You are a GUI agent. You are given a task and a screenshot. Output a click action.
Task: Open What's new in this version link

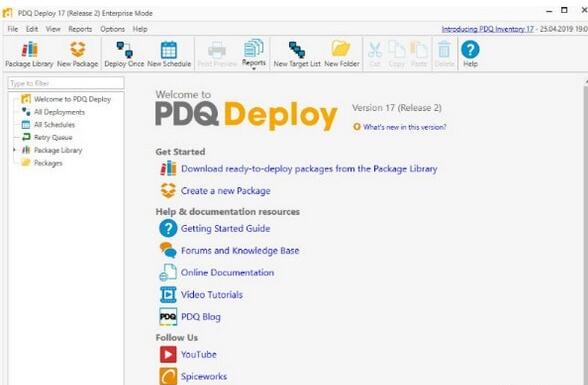coord(405,127)
